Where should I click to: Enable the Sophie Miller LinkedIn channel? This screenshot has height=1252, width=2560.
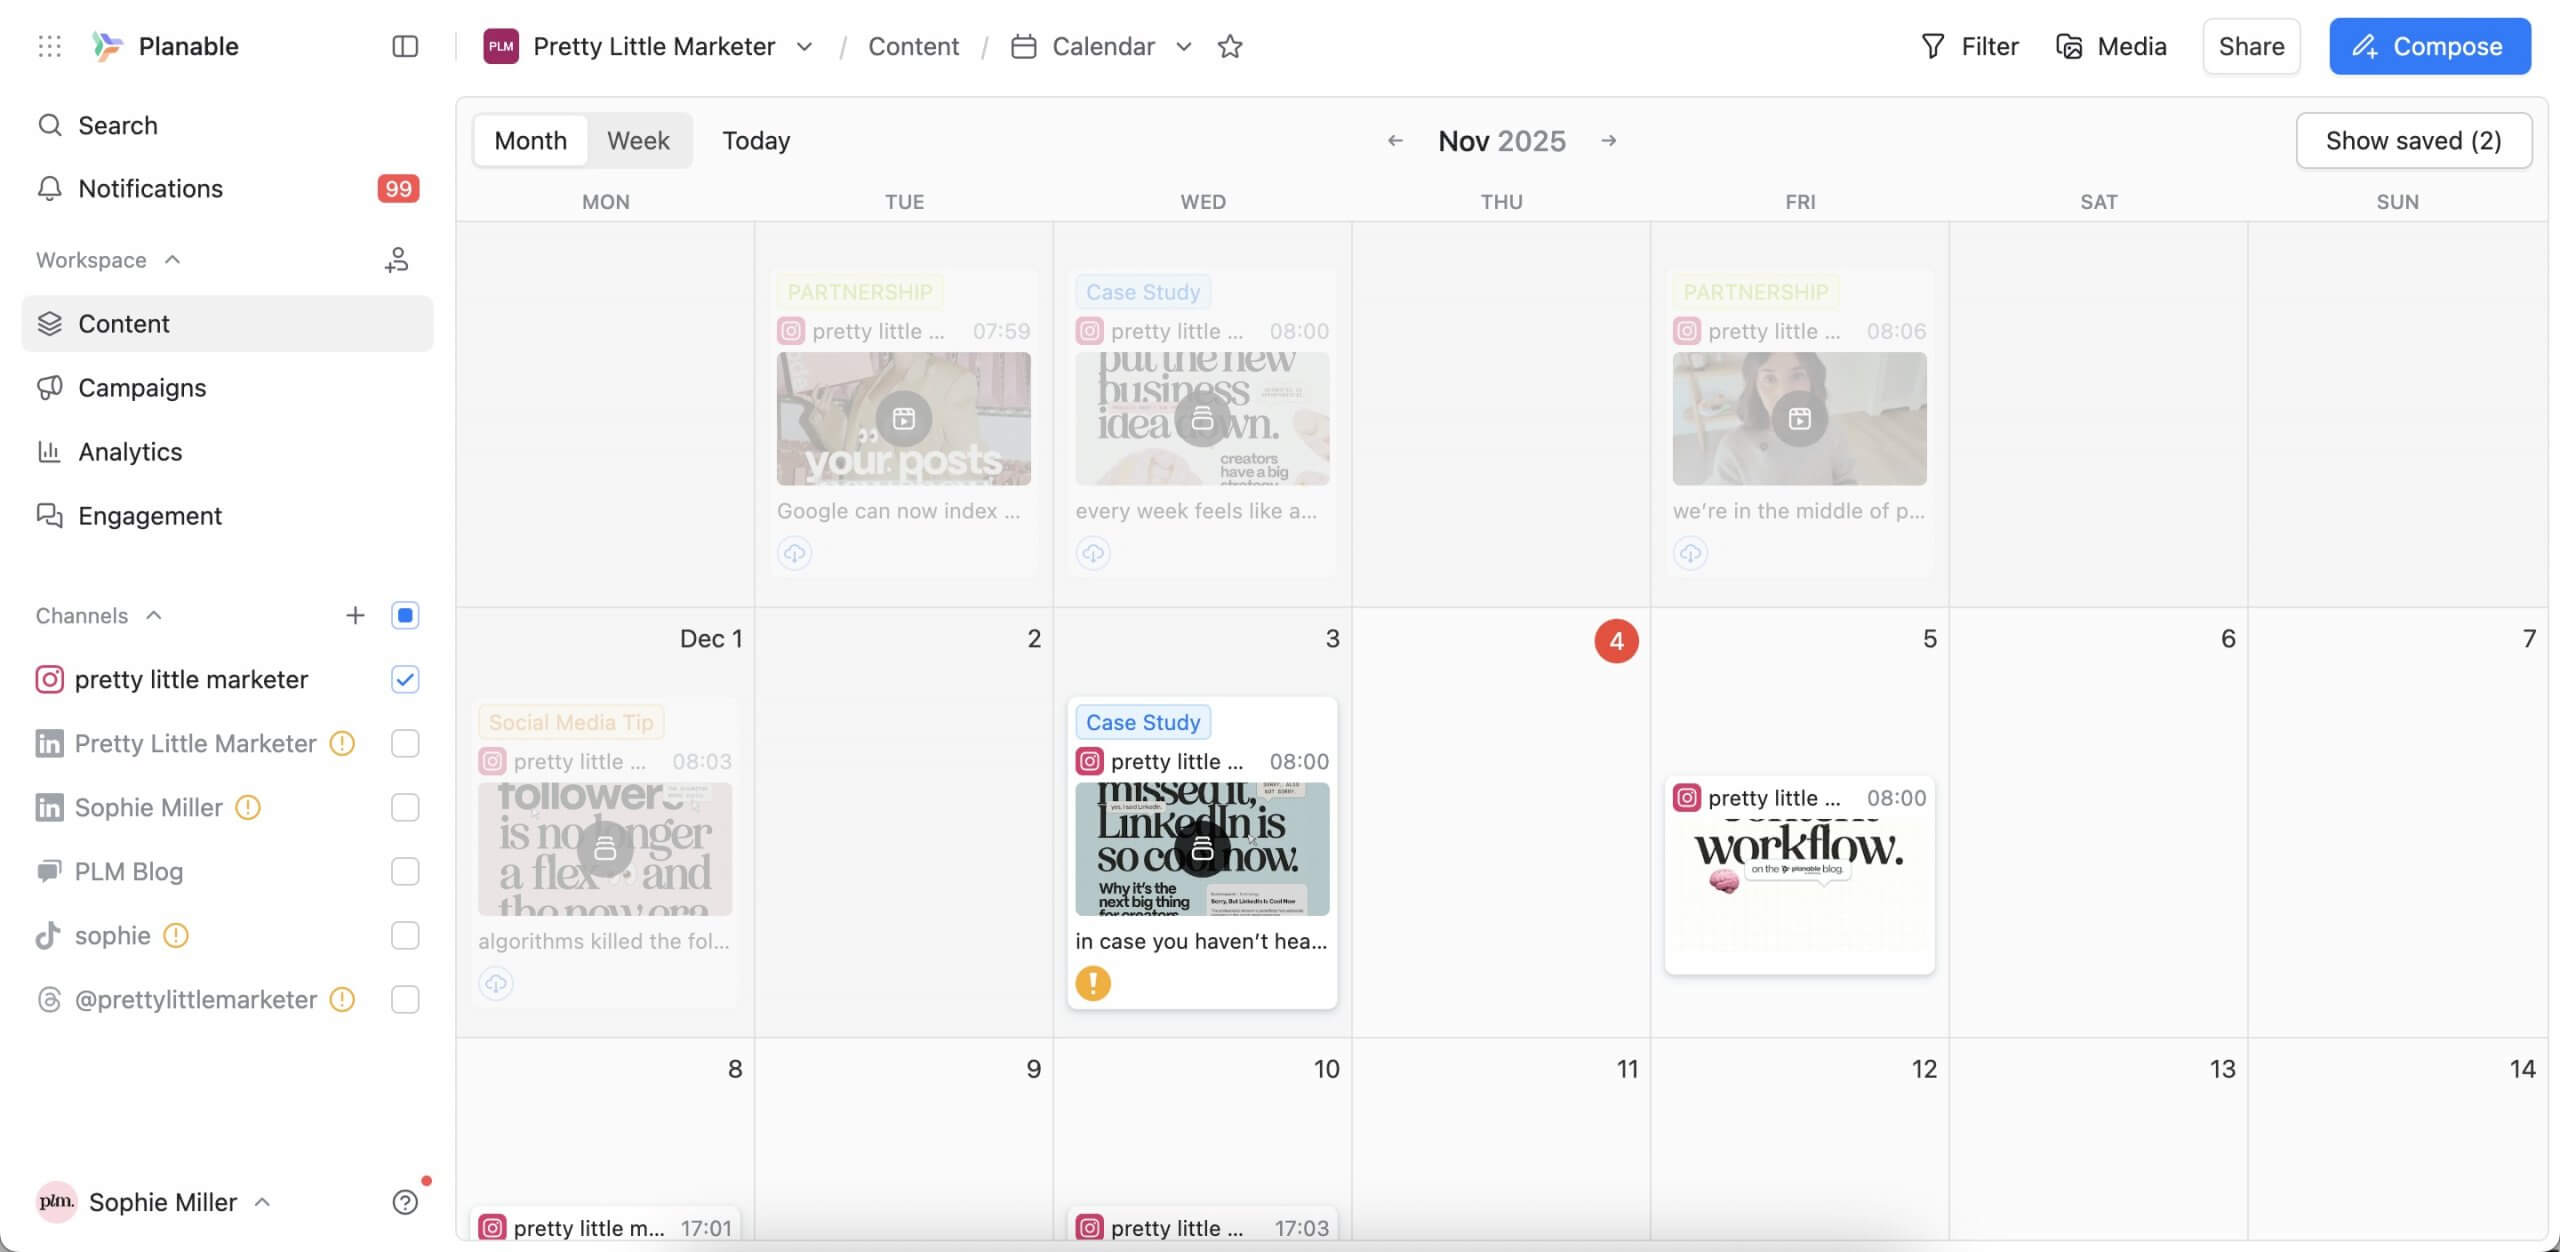(404, 807)
